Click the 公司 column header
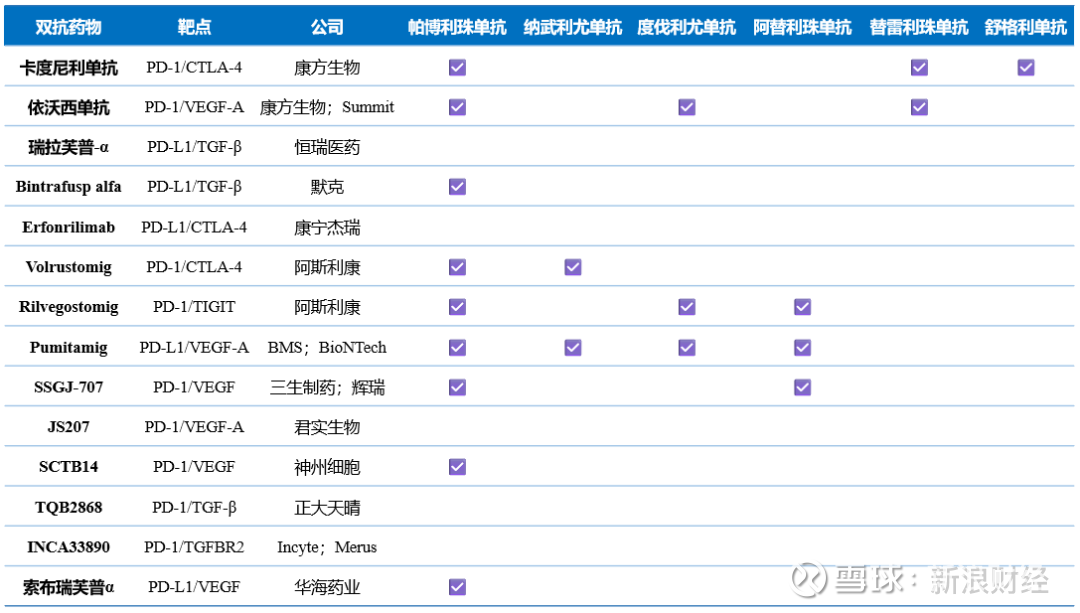Image resolution: width=1080 pixels, height=613 pixels. [326, 27]
